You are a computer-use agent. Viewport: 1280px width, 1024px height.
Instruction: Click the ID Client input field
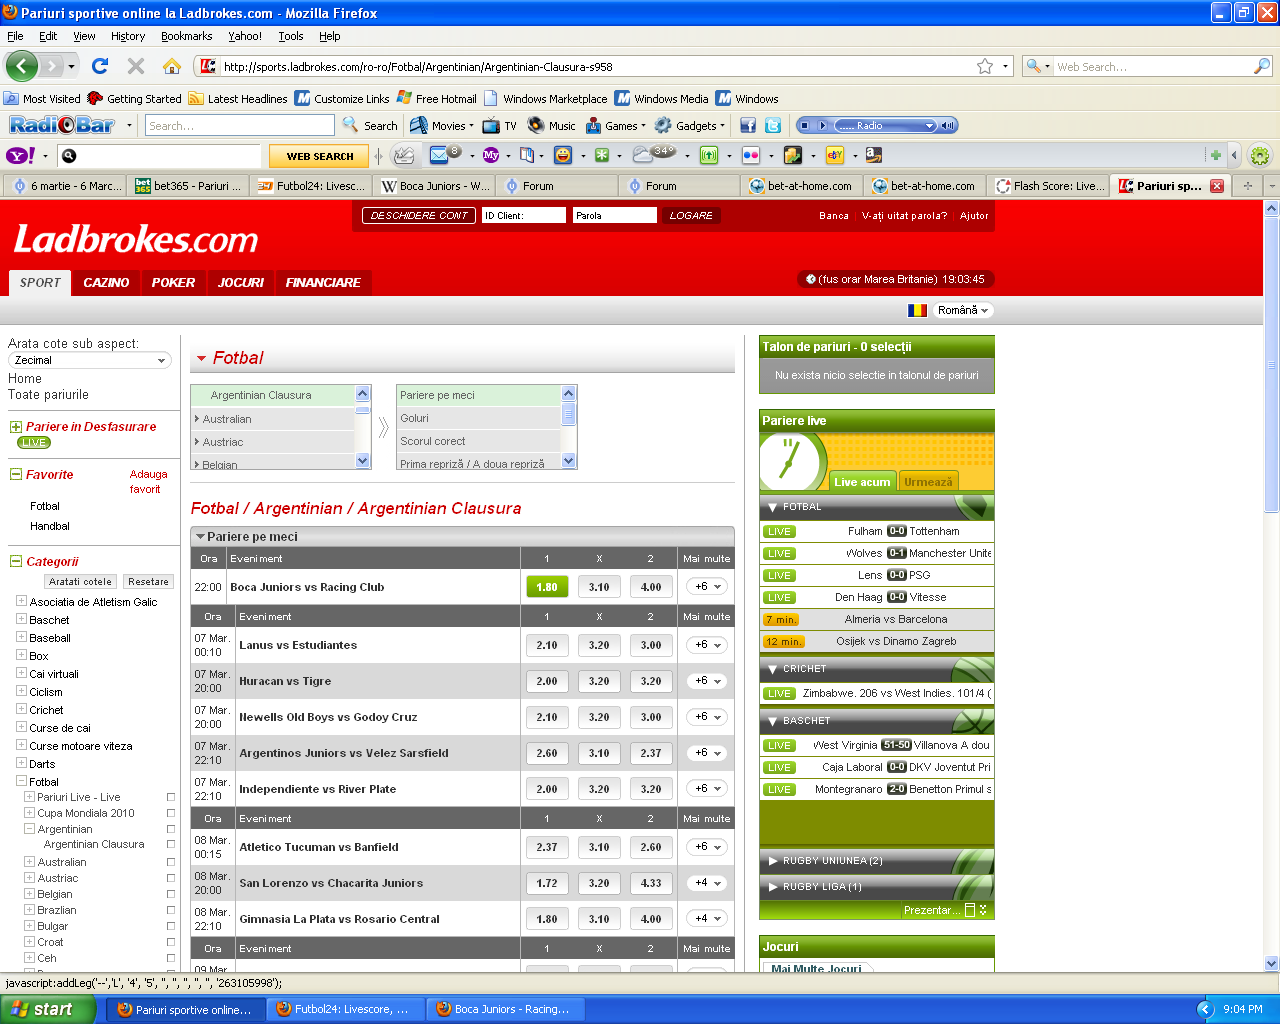tap(524, 215)
